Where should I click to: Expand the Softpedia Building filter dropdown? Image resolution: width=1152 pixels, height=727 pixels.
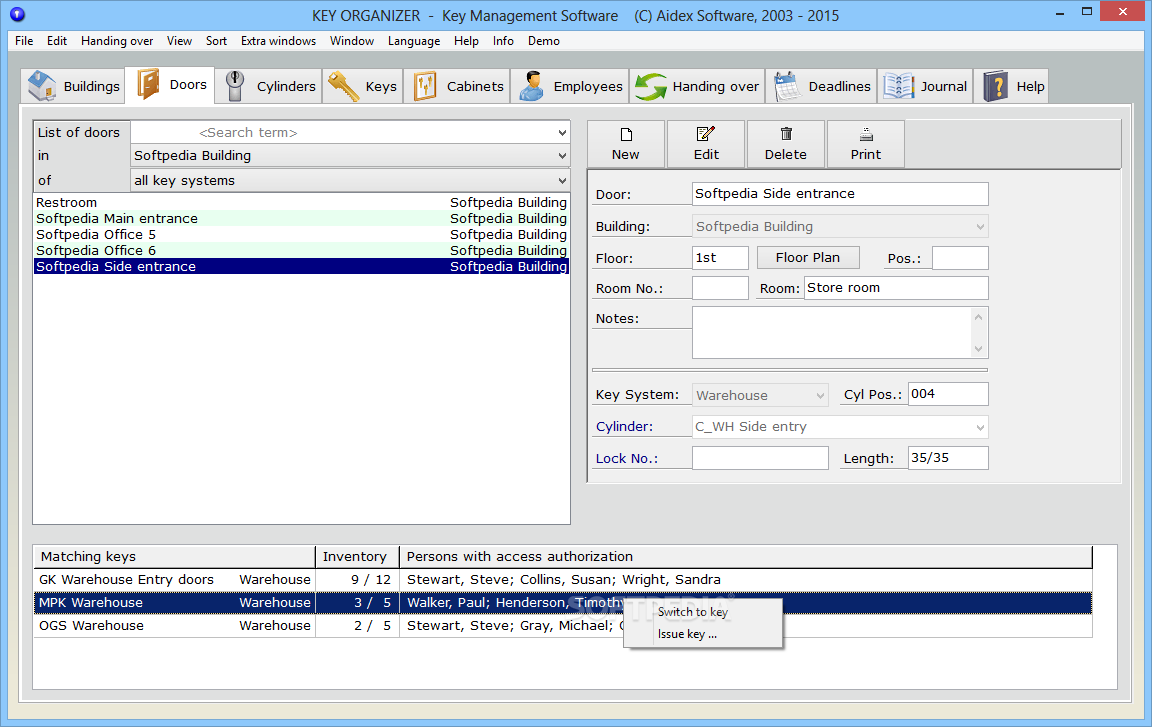pos(562,156)
